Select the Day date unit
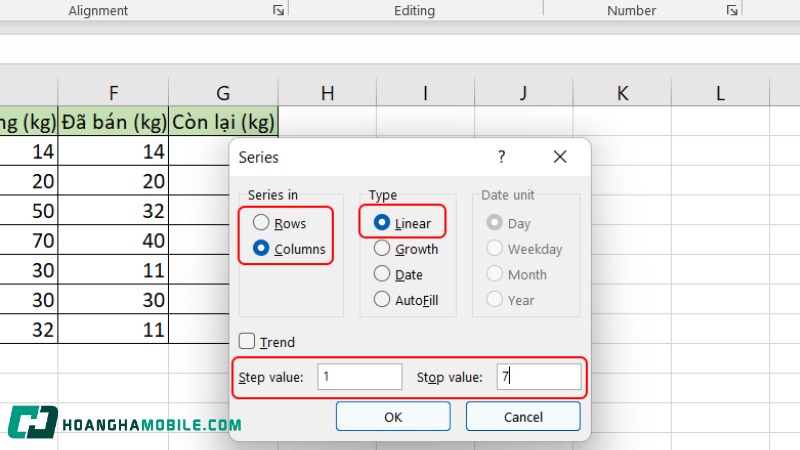 [494, 222]
